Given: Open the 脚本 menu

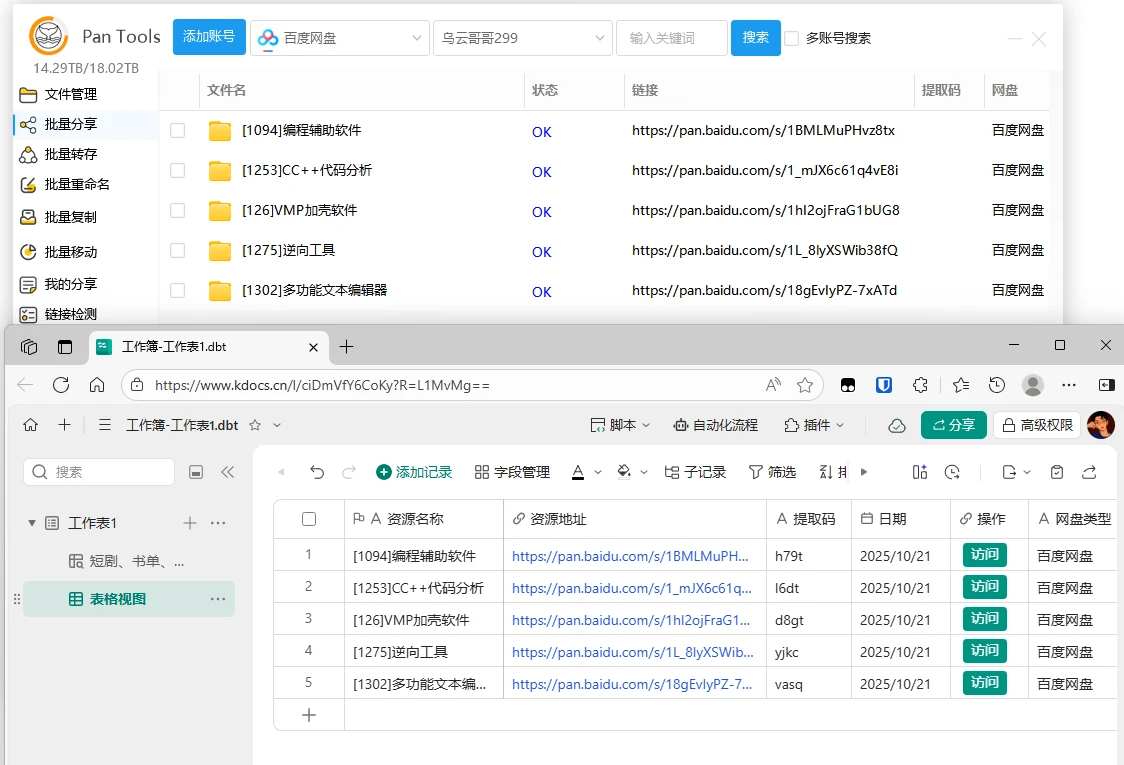Looking at the screenshot, I should 621,425.
